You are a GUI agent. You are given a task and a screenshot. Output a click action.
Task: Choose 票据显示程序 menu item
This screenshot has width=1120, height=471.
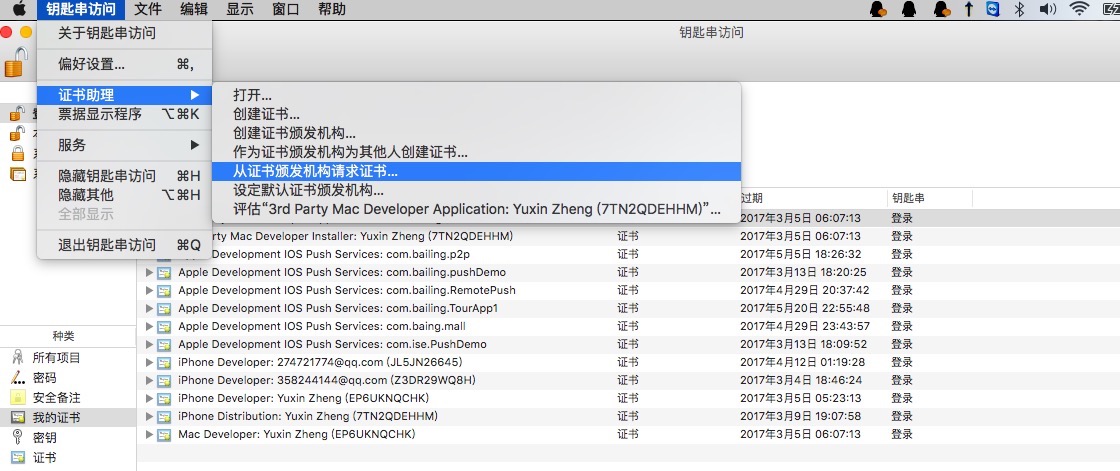click(x=124, y=114)
